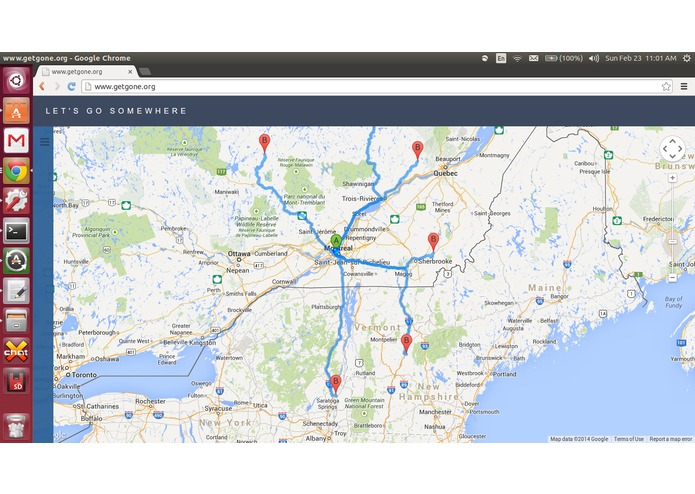Open the sound volume indicator
695x494 pixels.
point(594,58)
